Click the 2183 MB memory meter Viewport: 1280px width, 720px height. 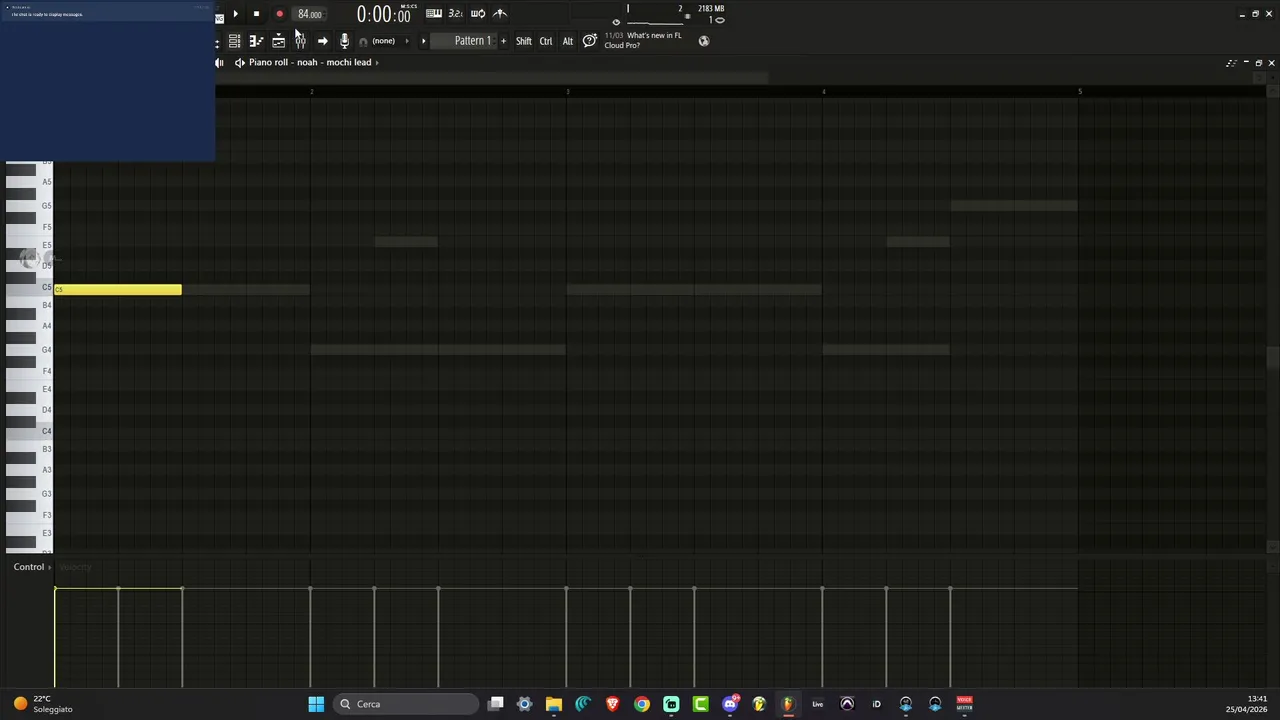tap(711, 8)
